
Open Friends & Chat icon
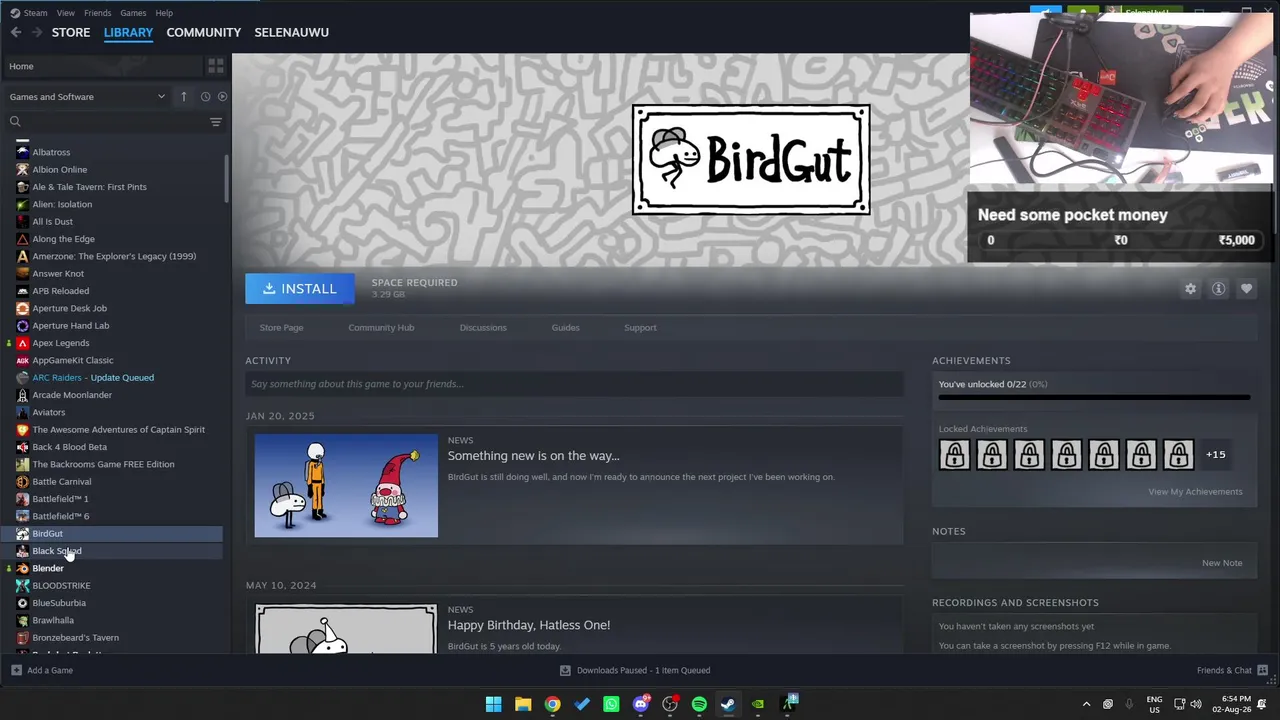click(1262, 670)
